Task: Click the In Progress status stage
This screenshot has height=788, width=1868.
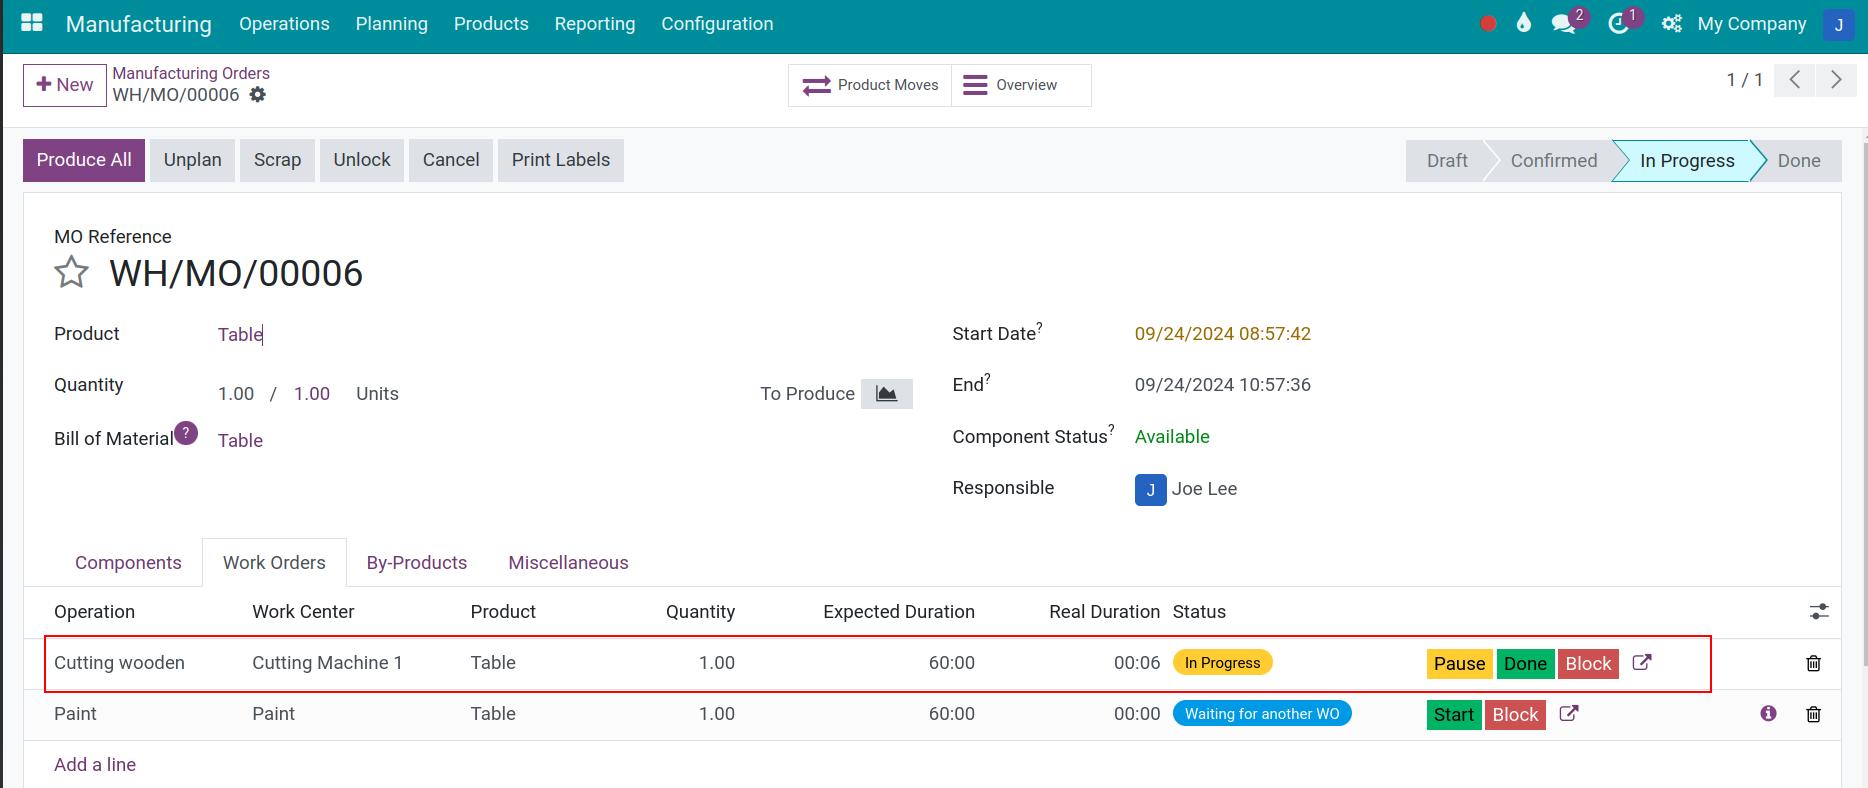Action: coord(1687,160)
